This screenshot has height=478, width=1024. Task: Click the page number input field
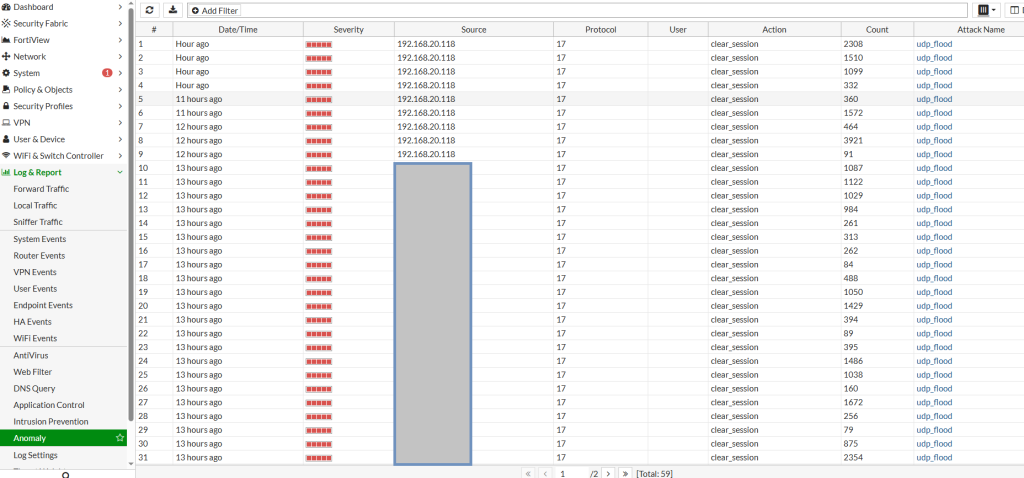click(x=573, y=473)
